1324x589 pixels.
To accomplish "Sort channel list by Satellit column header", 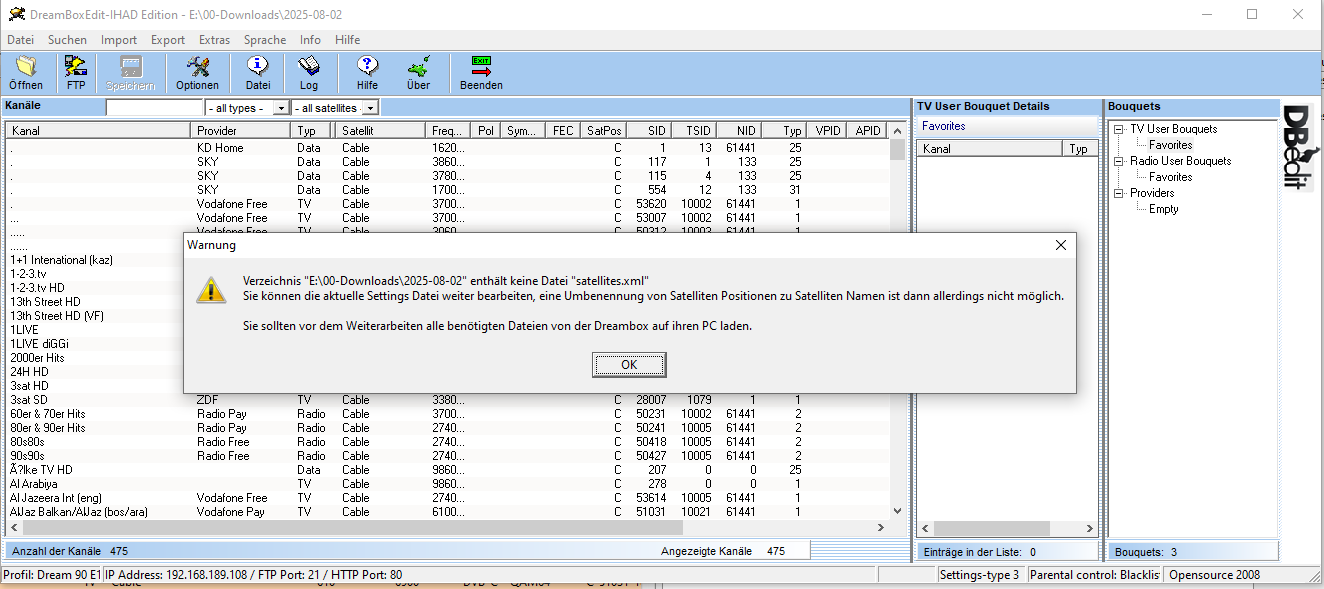I will coord(381,131).
